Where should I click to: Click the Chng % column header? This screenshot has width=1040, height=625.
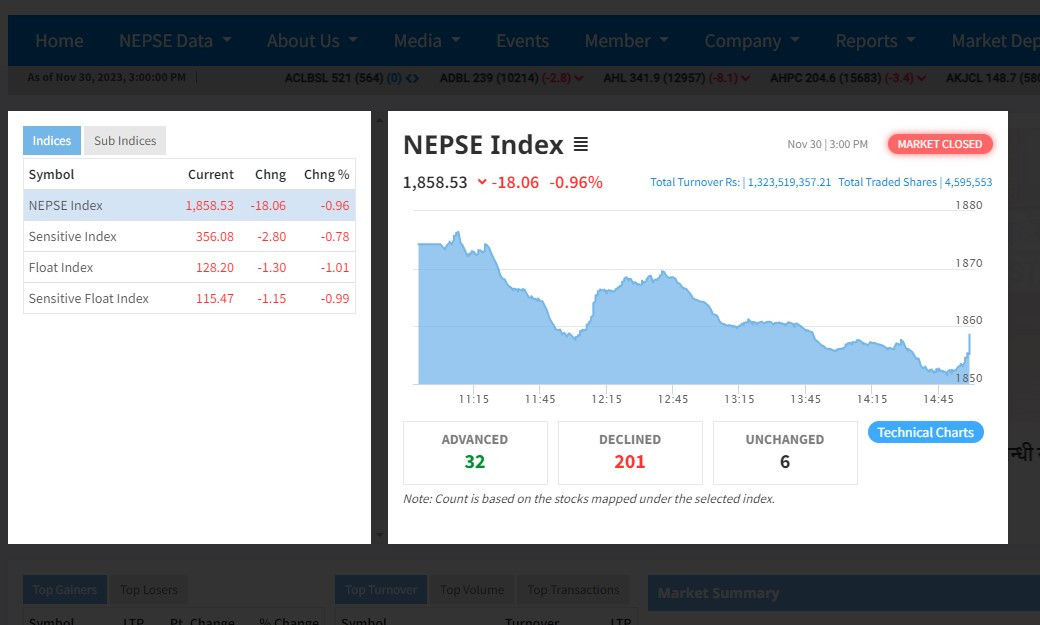coord(326,174)
